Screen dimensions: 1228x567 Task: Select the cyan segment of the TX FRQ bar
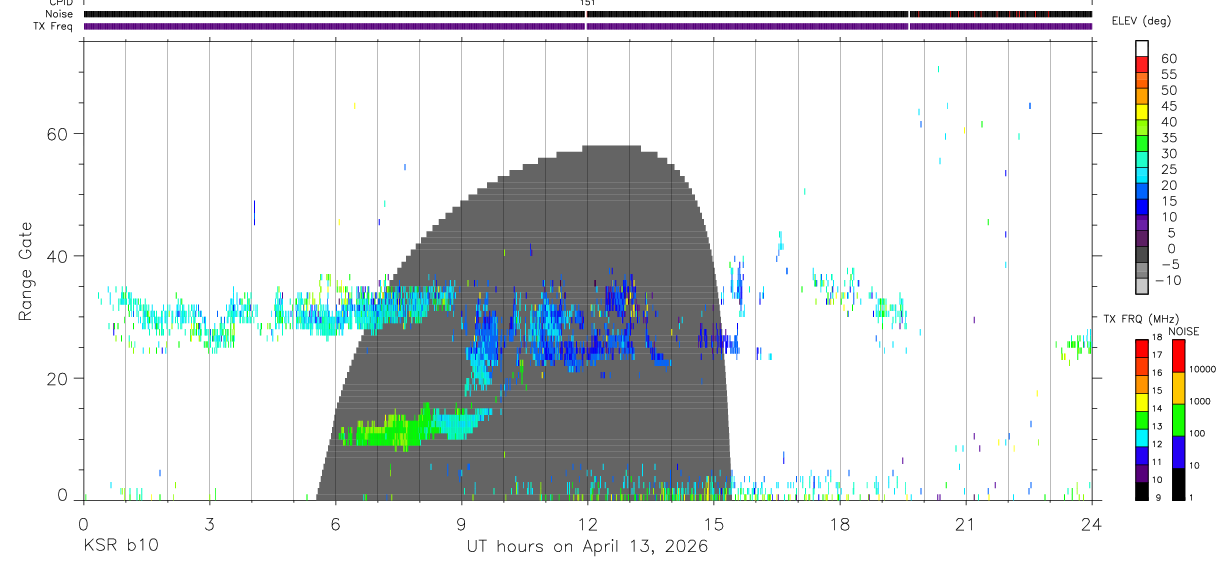click(1141, 437)
